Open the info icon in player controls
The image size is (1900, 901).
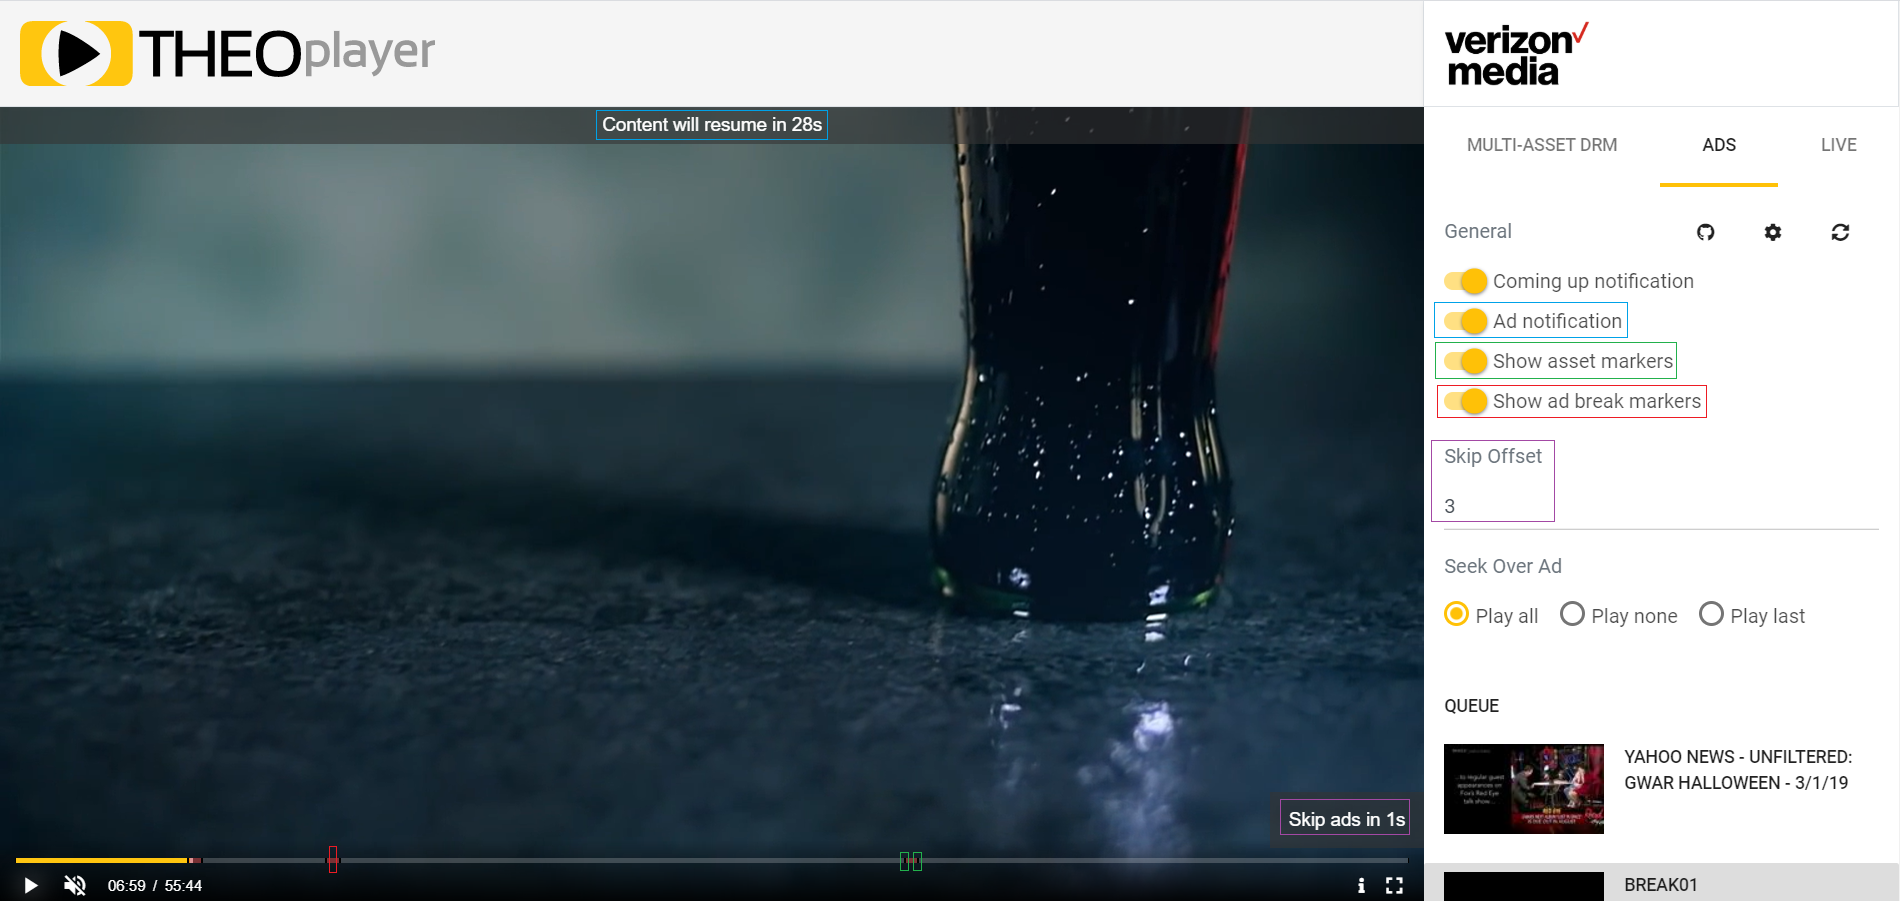[x=1361, y=885]
